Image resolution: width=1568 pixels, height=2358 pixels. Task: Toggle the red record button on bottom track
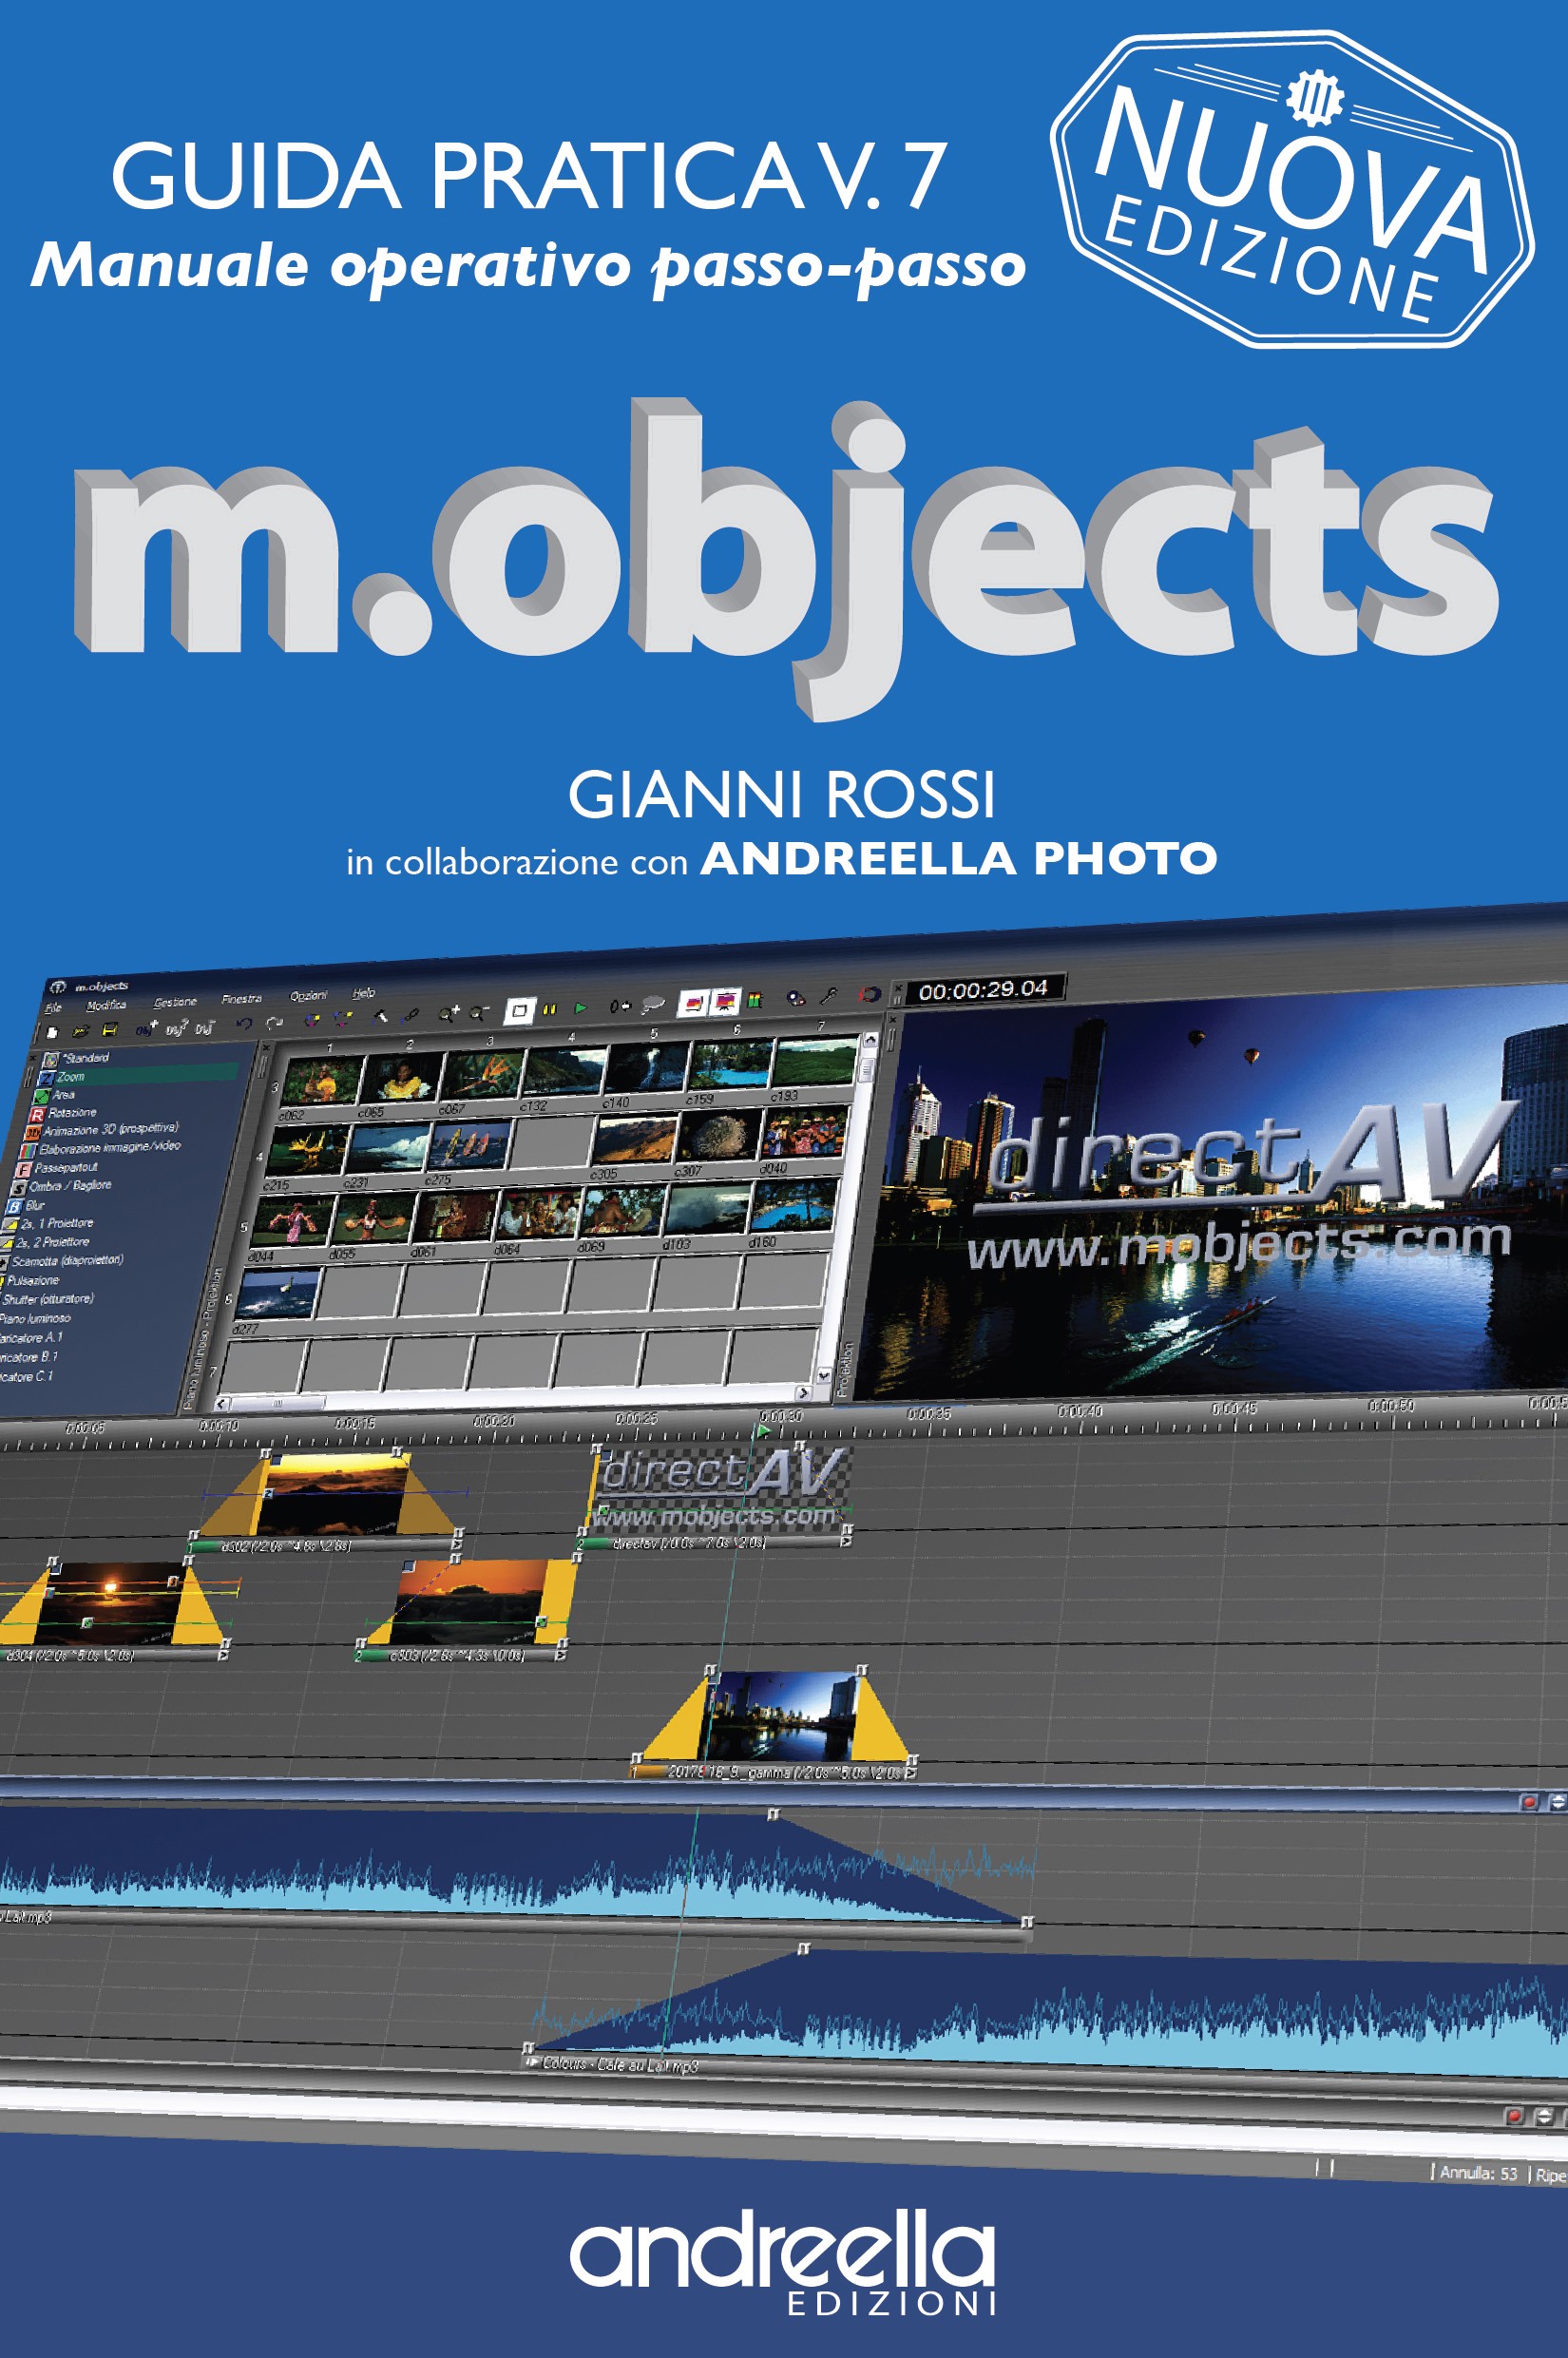(1514, 2115)
